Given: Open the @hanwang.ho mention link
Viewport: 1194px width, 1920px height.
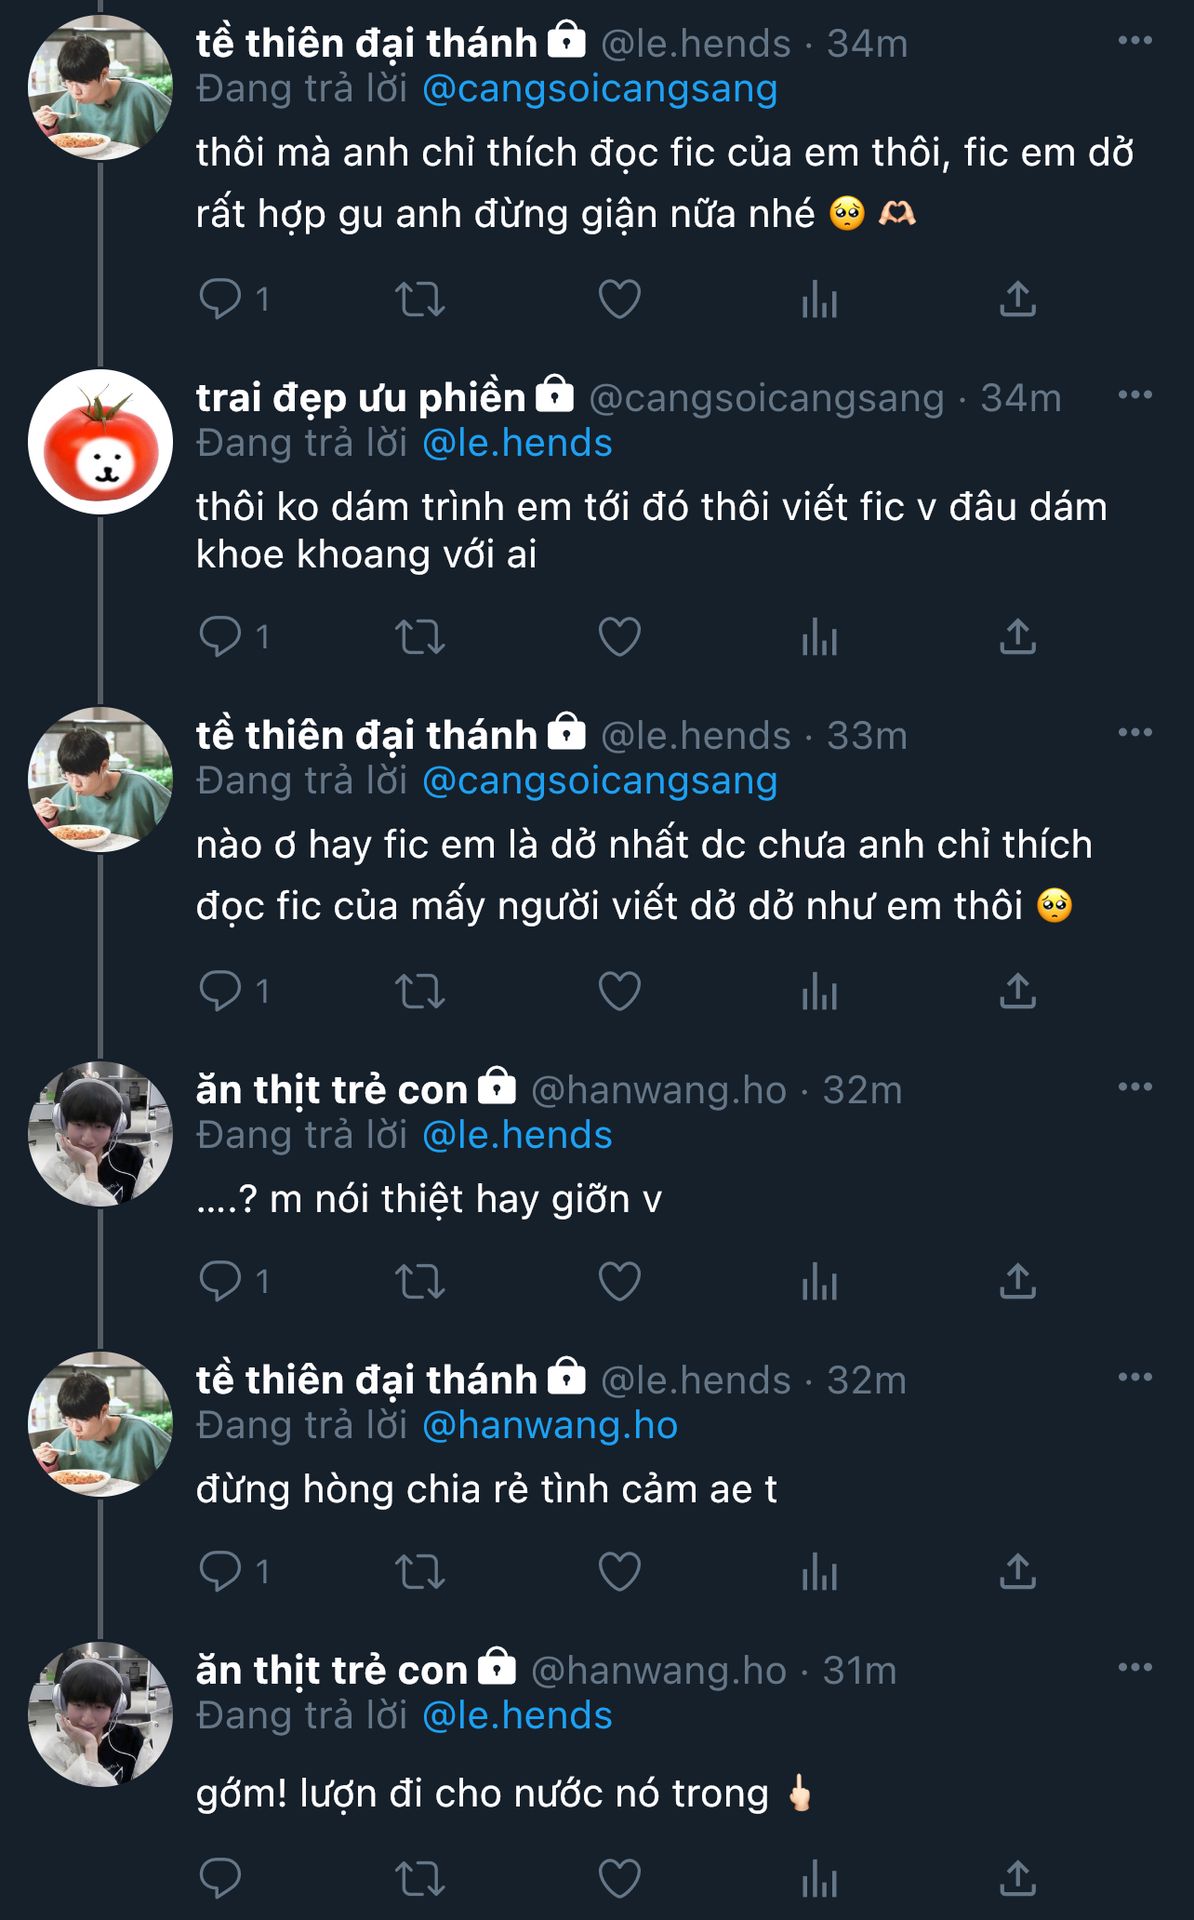Looking at the screenshot, I should click(x=550, y=1425).
